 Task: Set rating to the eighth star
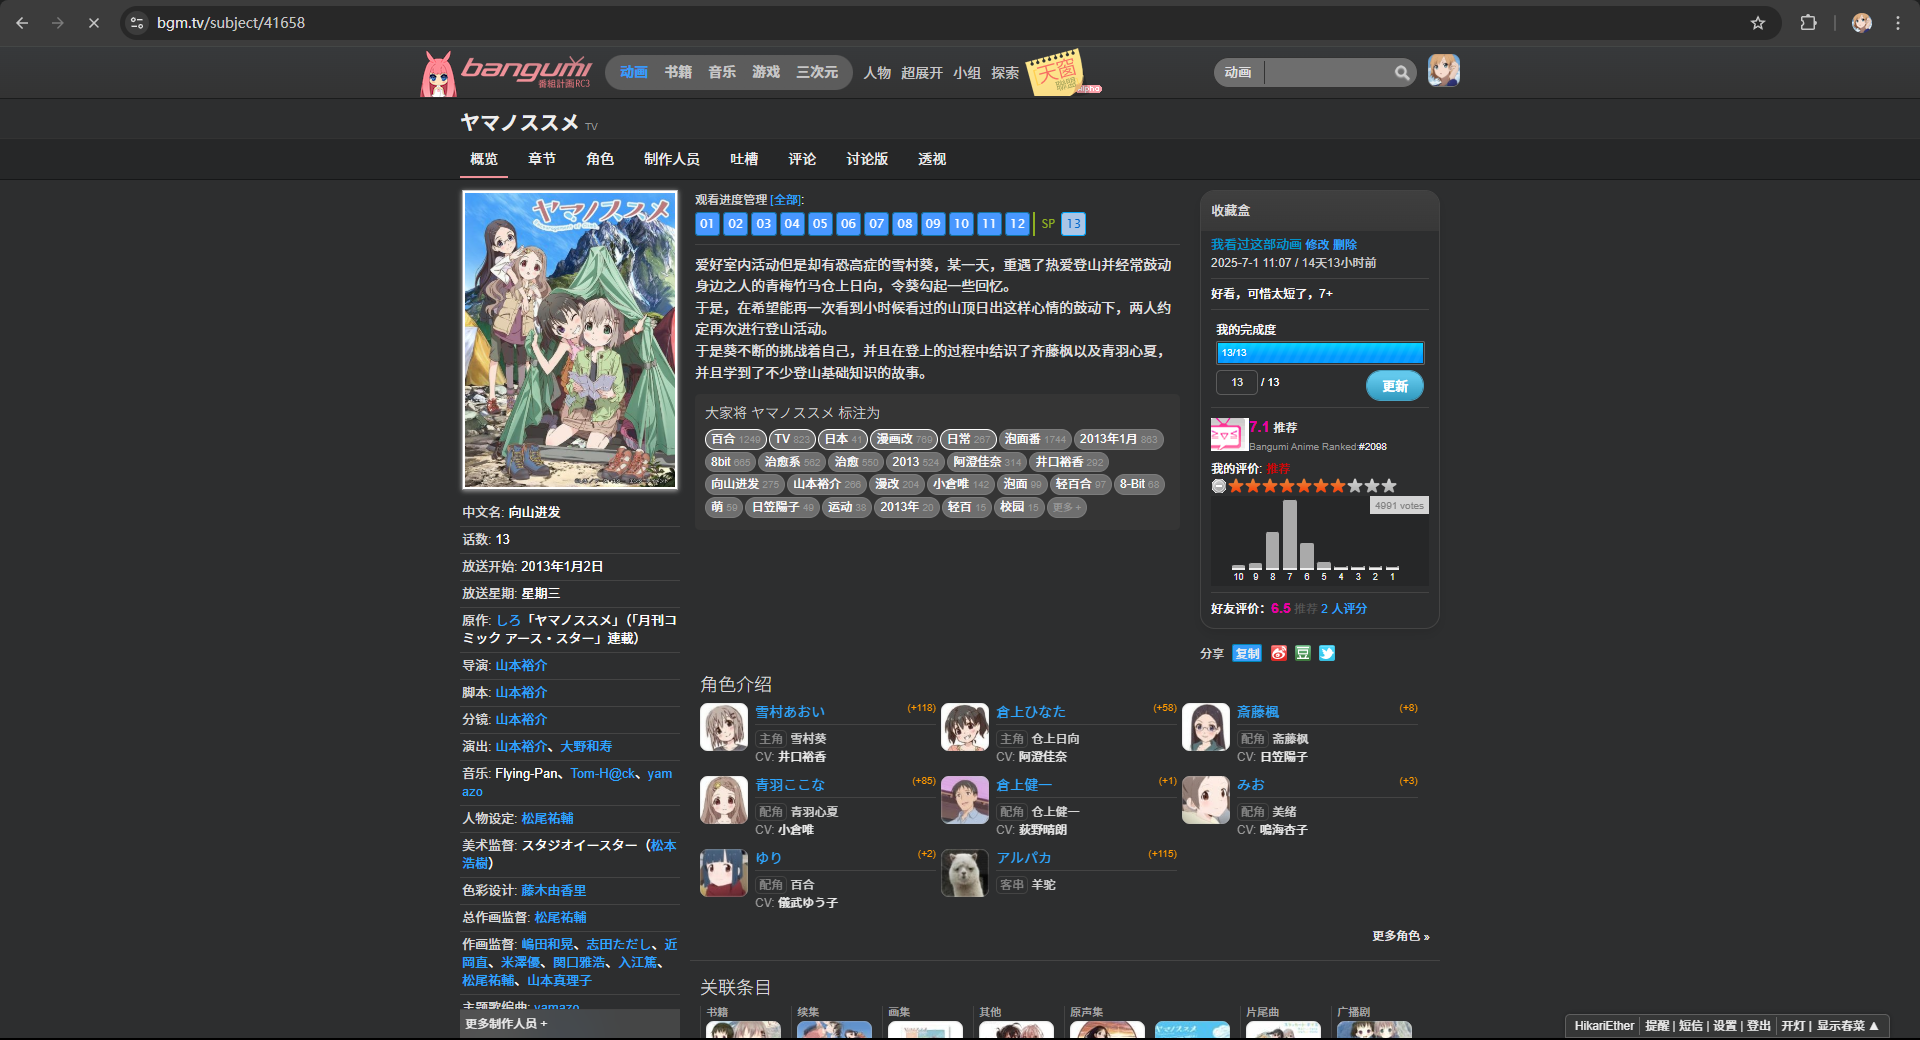pos(1355,486)
